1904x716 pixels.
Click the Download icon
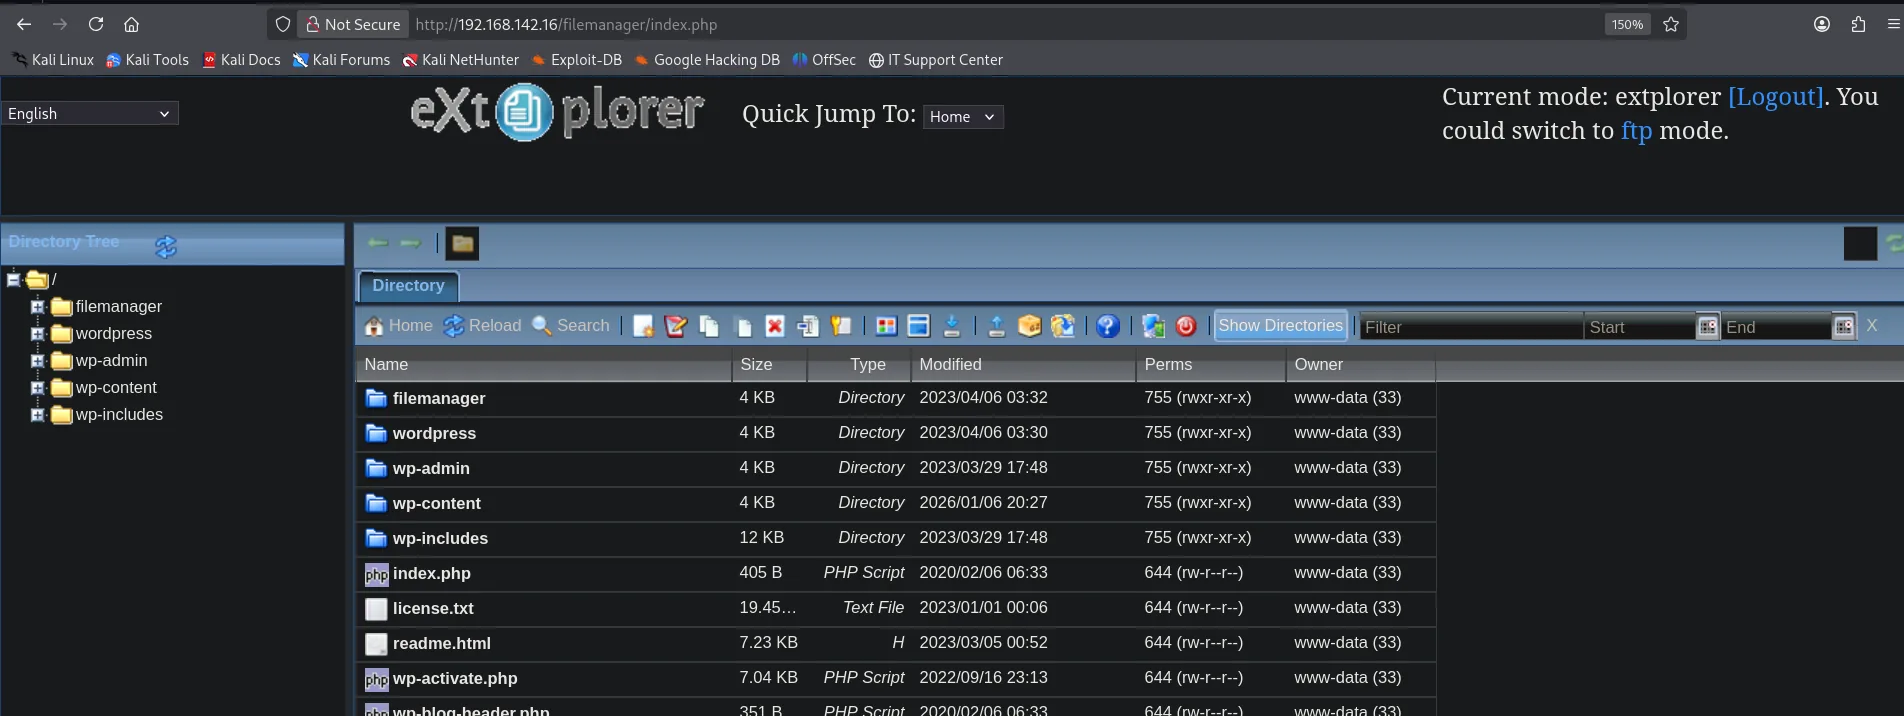[952, 326]
